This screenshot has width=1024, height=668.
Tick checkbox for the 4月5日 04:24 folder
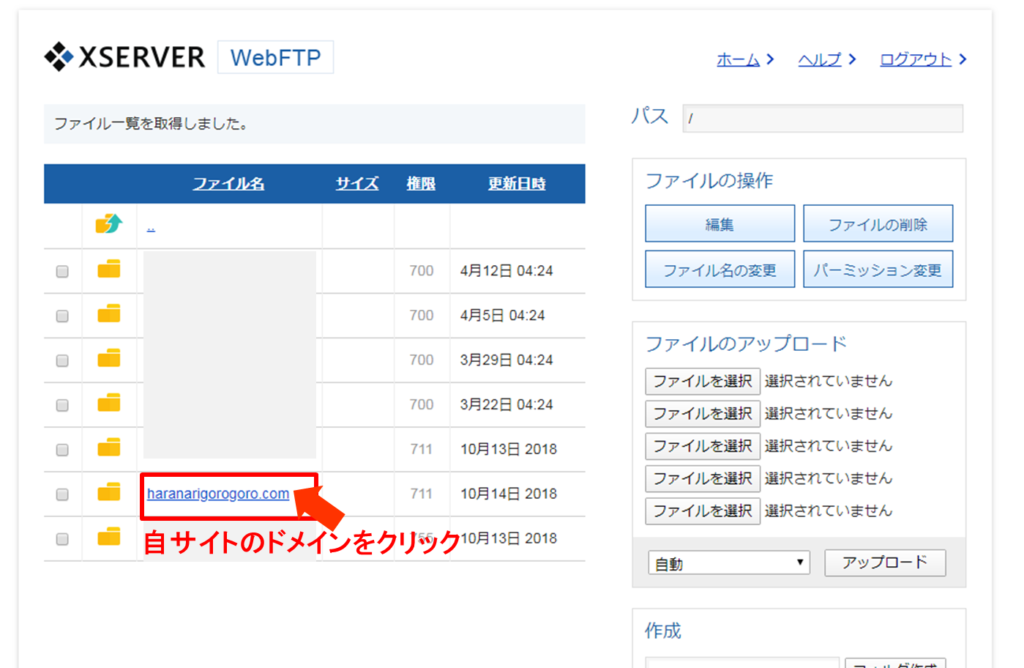pos(62,316)
